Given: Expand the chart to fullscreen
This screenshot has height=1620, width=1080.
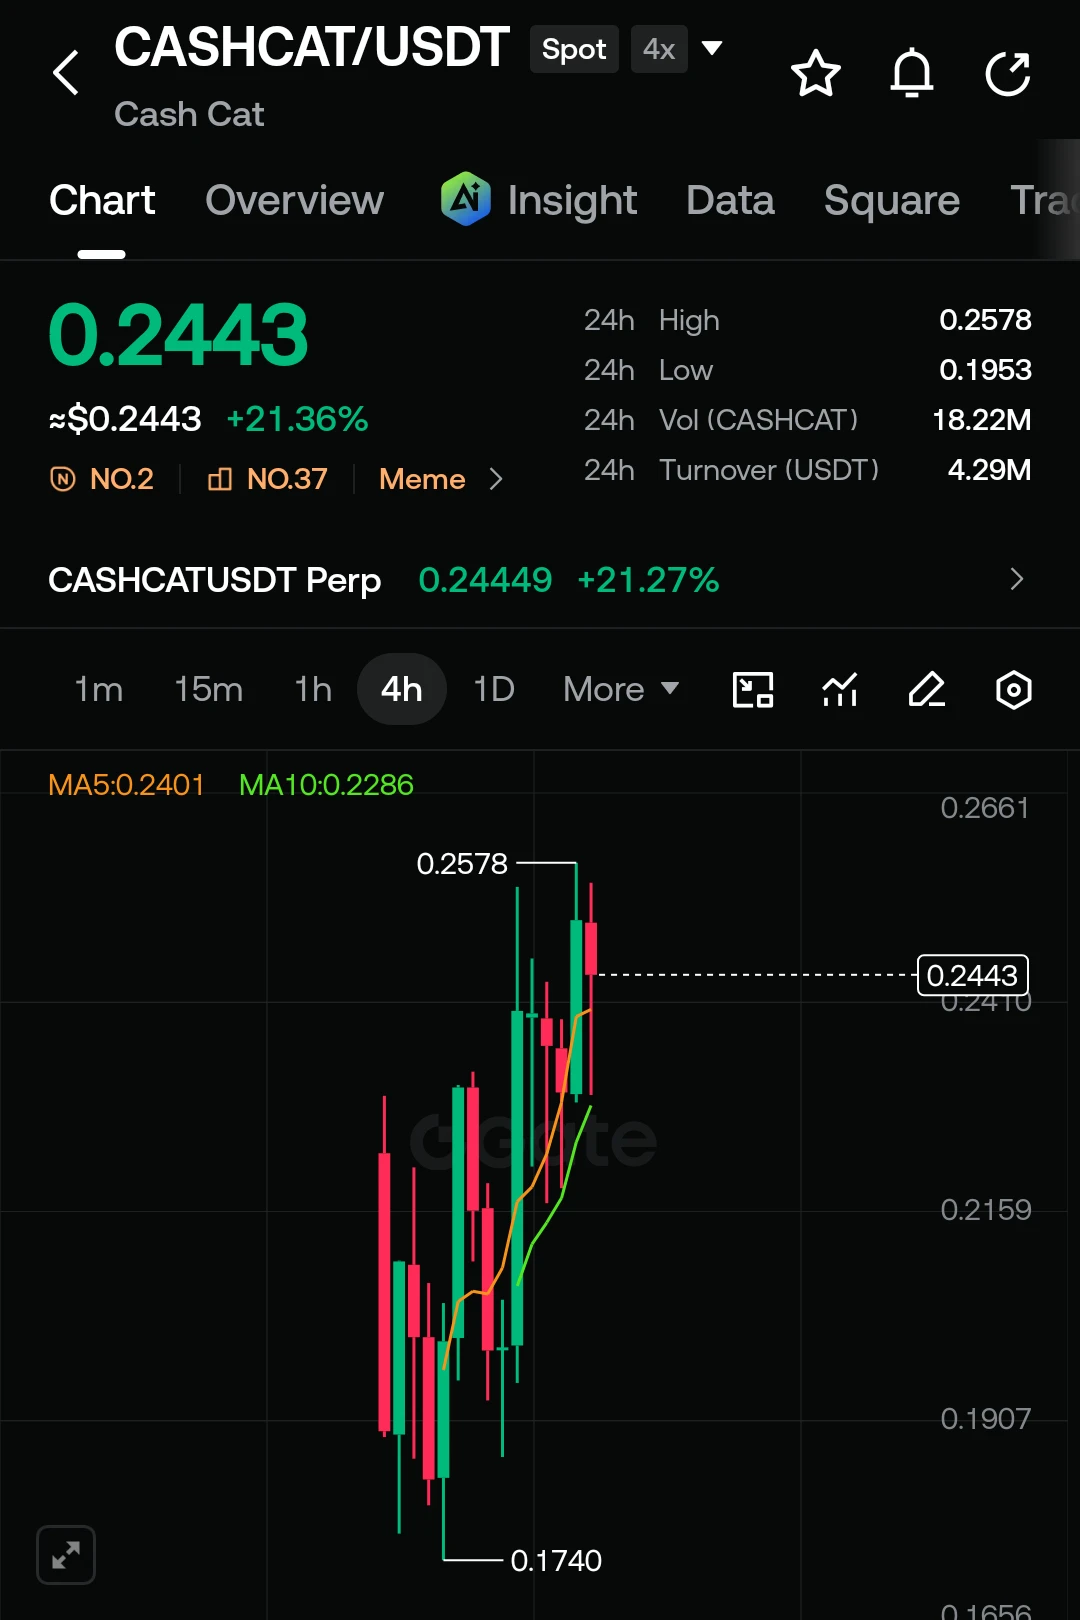Looking at the screenshot, I should click(x=66, y=1555).
